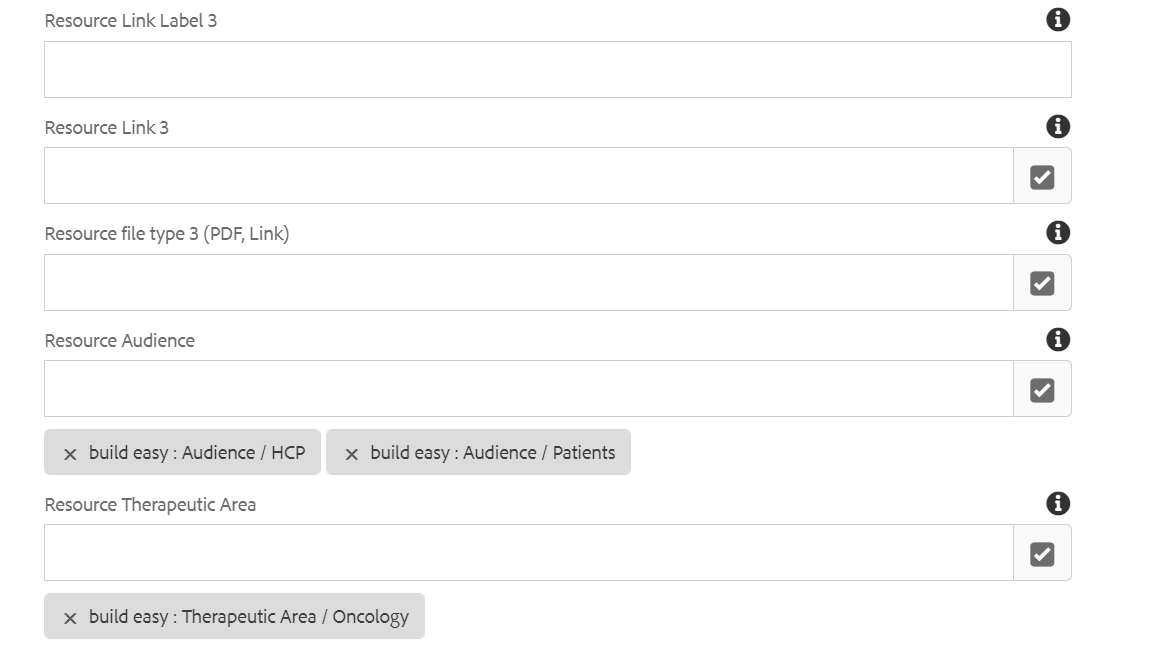Open tag picker for Resource Therapeutic Area
This screenshot has height=645, width=1170.
click(1042, 553)
